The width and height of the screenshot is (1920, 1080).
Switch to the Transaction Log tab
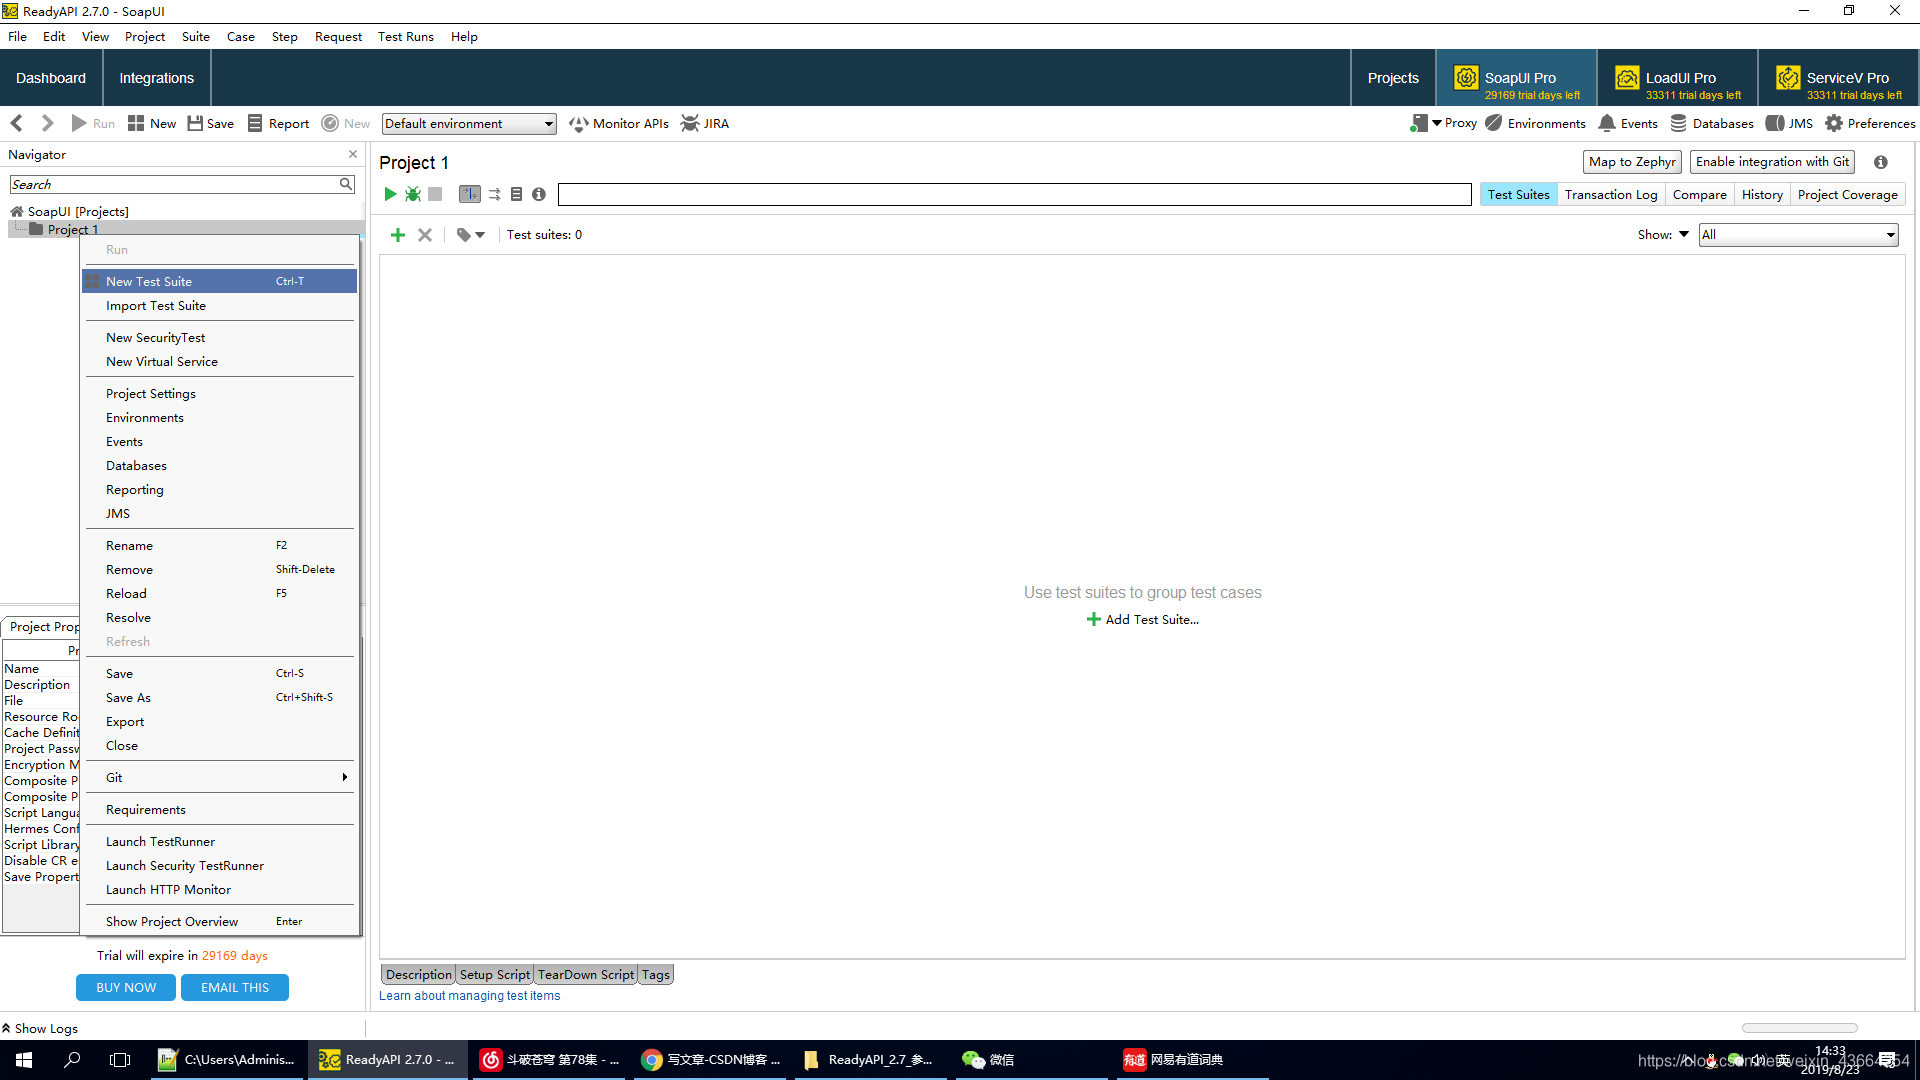[1610, 194]
